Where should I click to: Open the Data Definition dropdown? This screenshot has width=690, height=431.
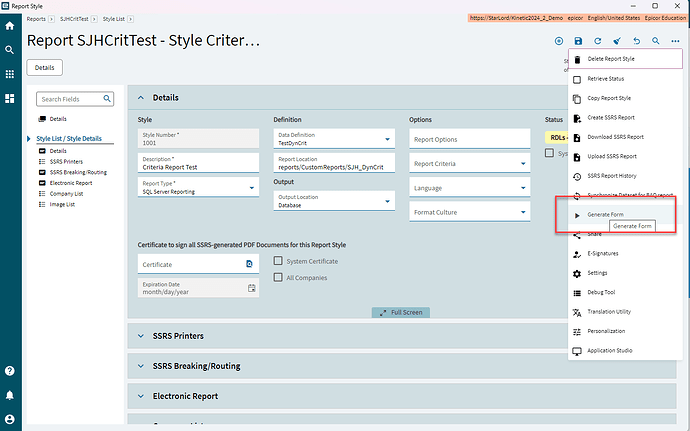[x=387, y=139]
